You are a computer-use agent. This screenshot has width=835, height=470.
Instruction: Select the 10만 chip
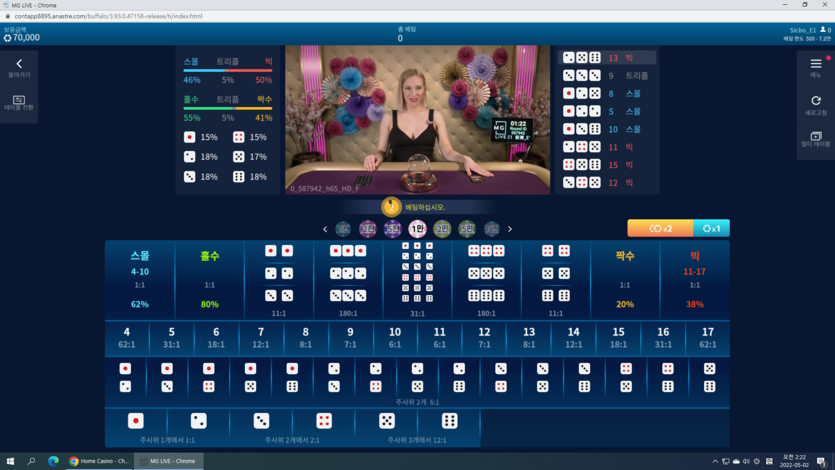click(x=492, y=229)
